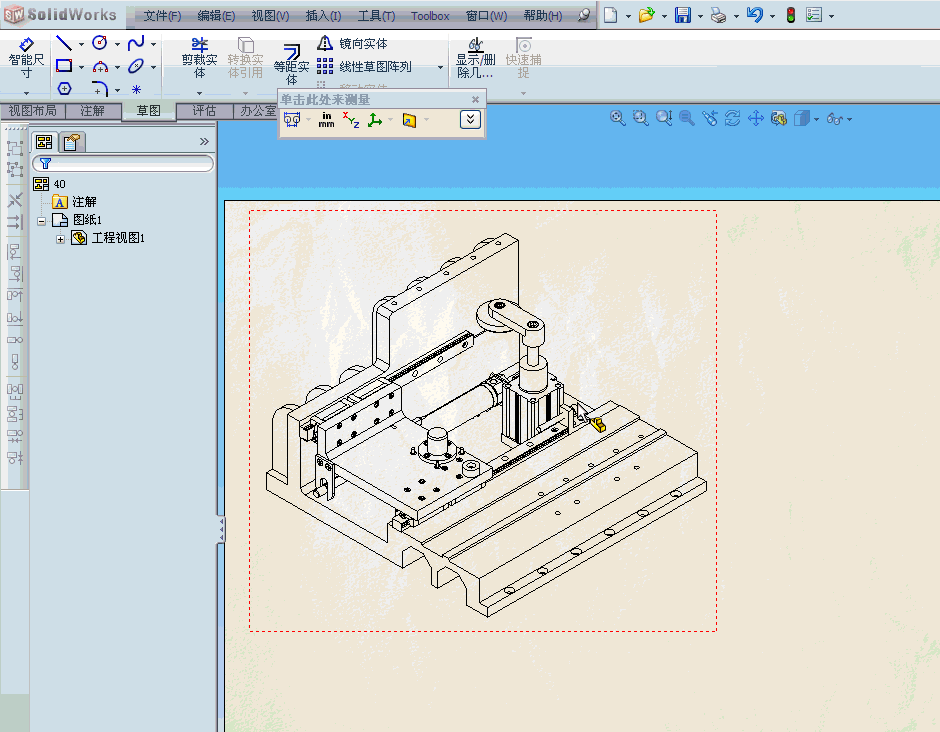
Task: Switch to the 视图布局 tab
Action: [32, 111]
